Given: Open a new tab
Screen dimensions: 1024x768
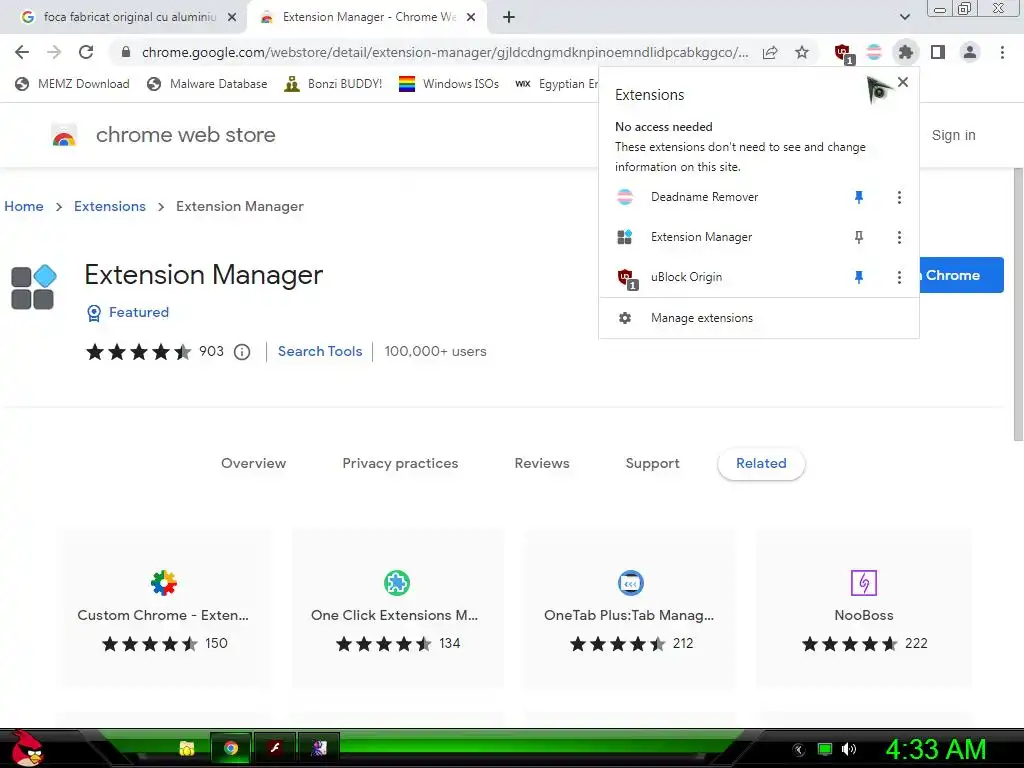Looking at the screenshot, I should click(509, 17).
